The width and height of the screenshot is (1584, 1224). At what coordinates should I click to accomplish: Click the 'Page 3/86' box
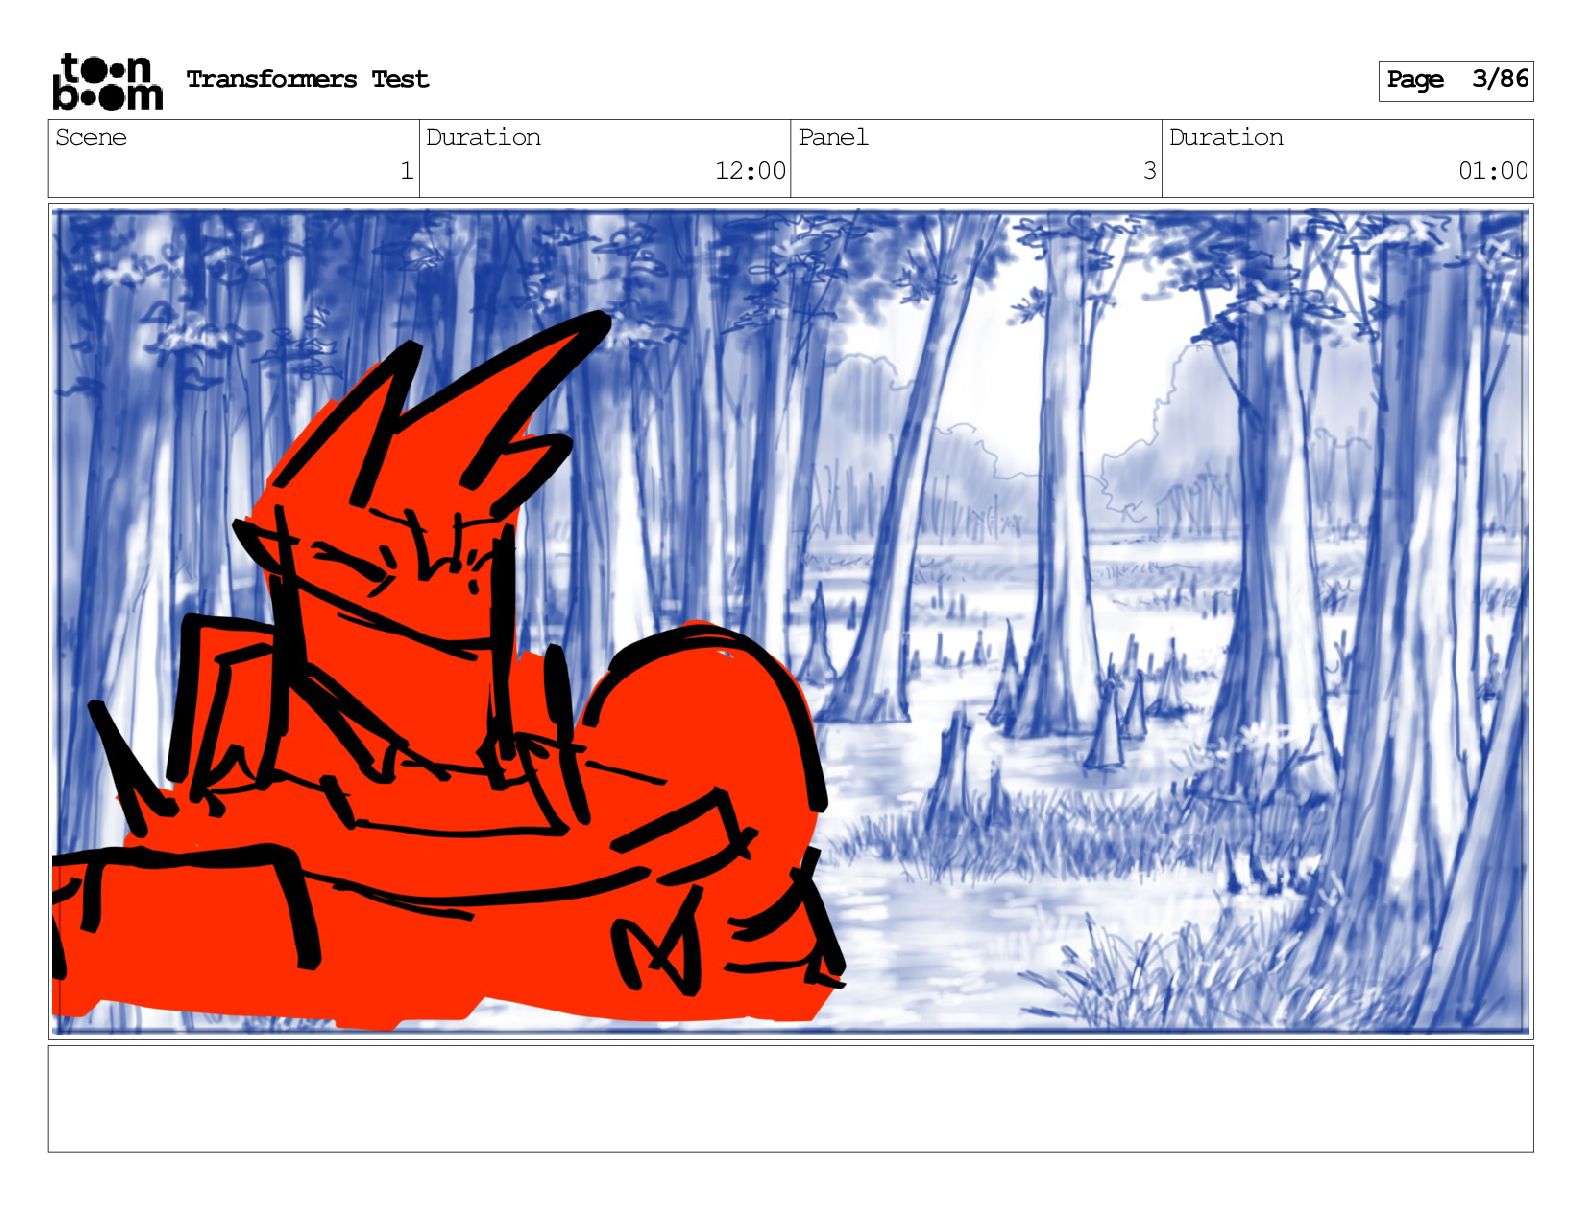click(1456, 81)
